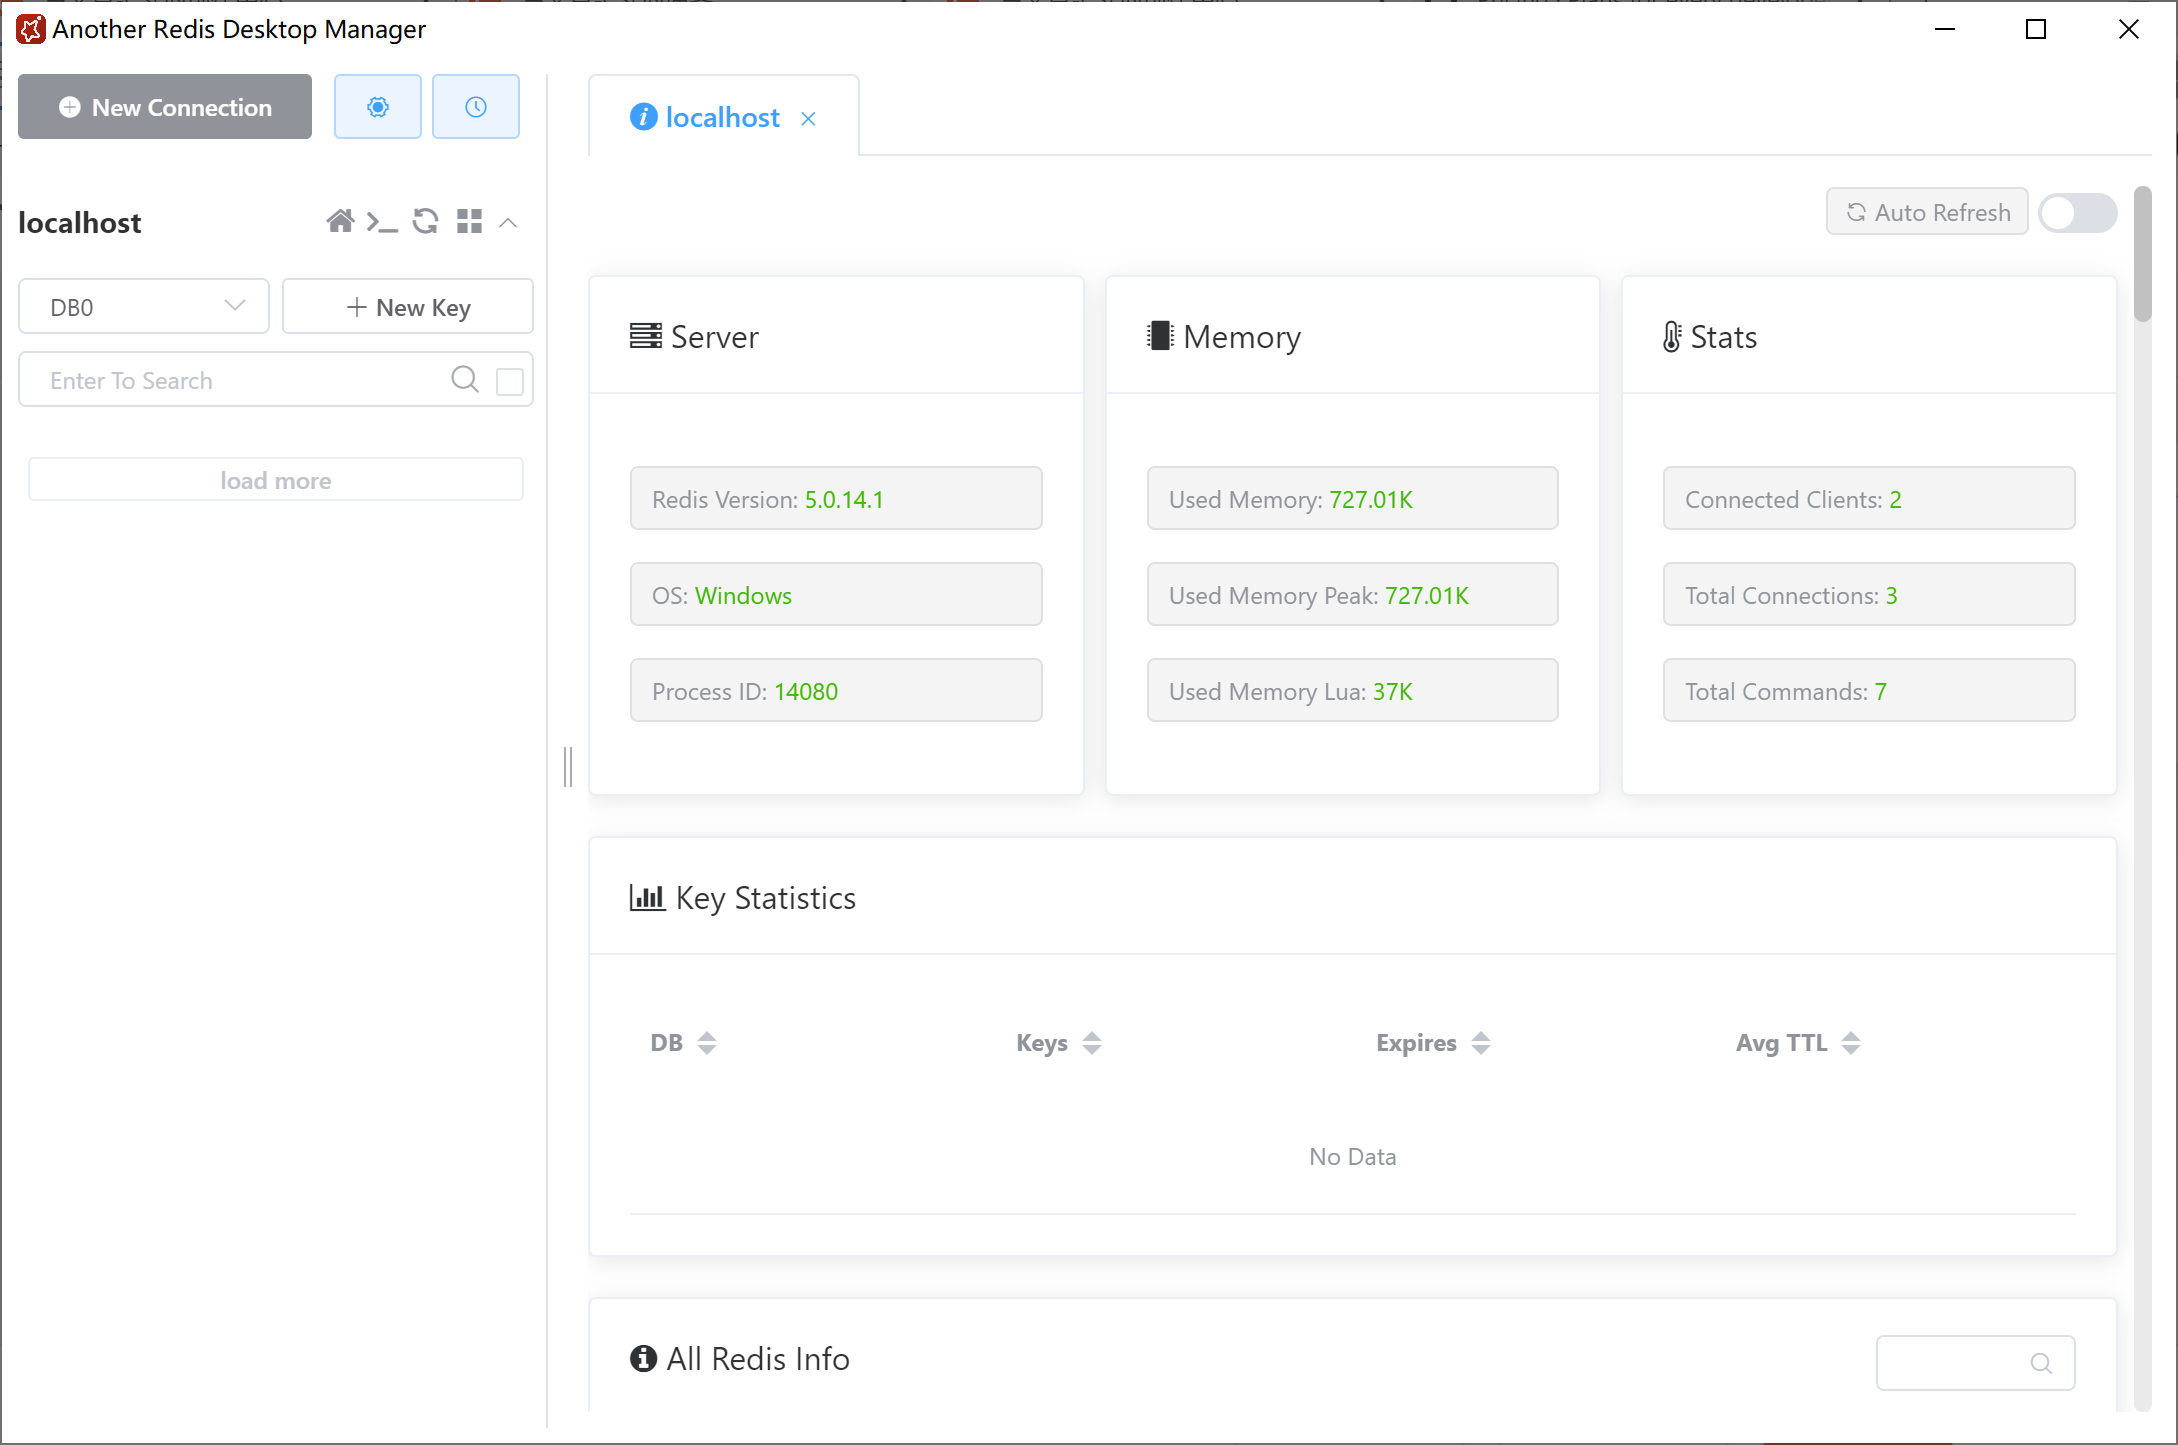
Task: Check the exact search checkbox
Action: pyautogui.click(x=509, y=381)
